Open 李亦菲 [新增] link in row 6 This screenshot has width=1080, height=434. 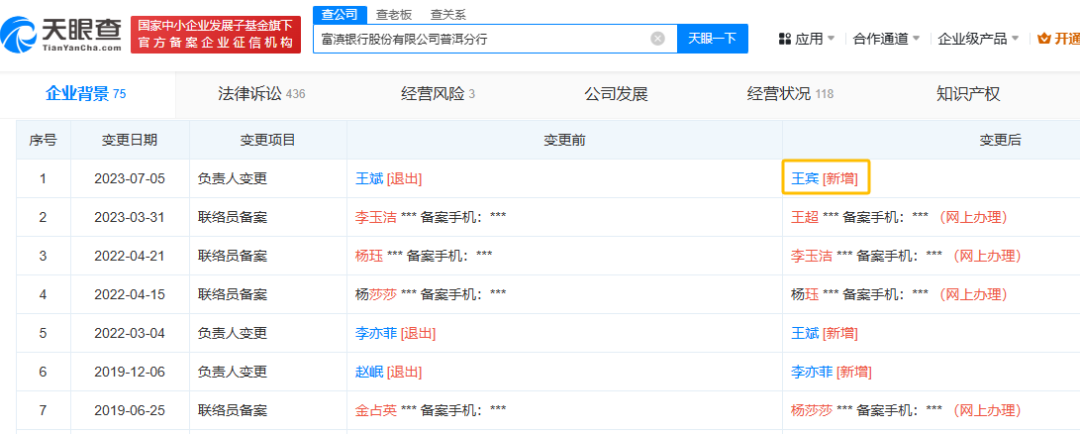tap(831, 372)
